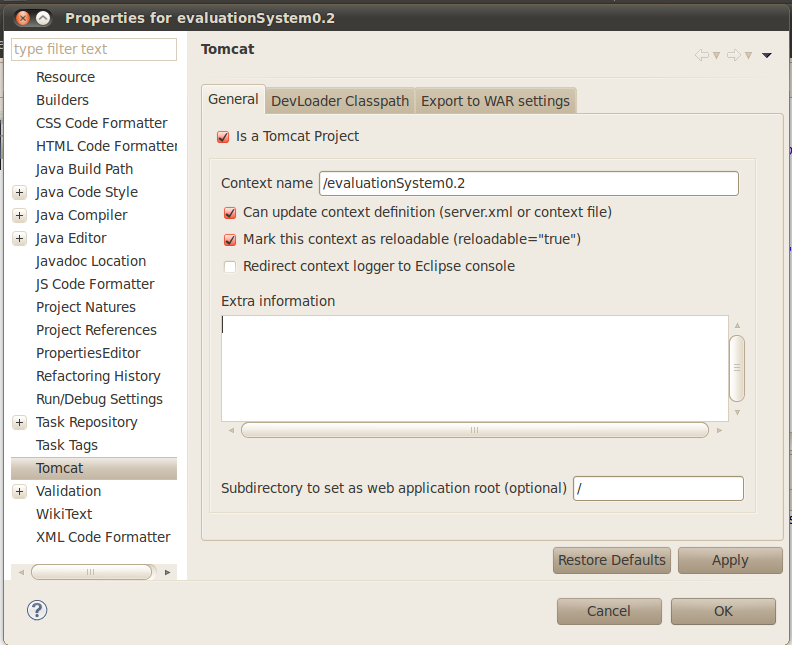This screenshot has width=792, height=645.
Task: Switch to the General tab
Action: click(x=233, y=99)
